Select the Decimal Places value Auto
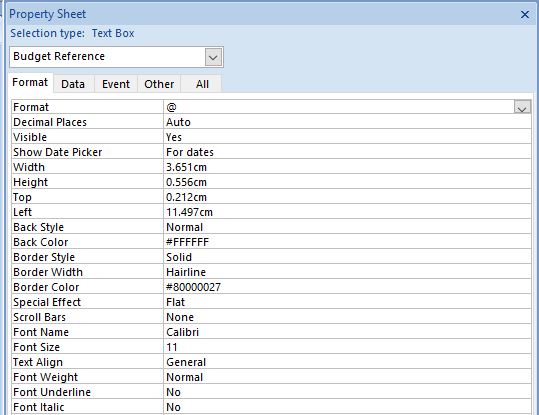 point(347,122)
